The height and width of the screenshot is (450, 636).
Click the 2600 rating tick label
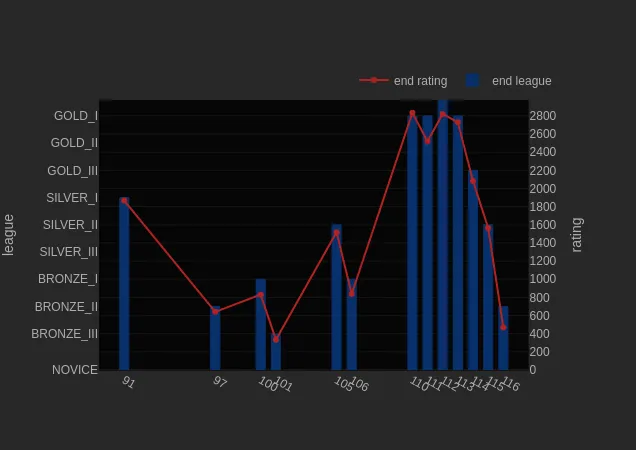[543, 133]
